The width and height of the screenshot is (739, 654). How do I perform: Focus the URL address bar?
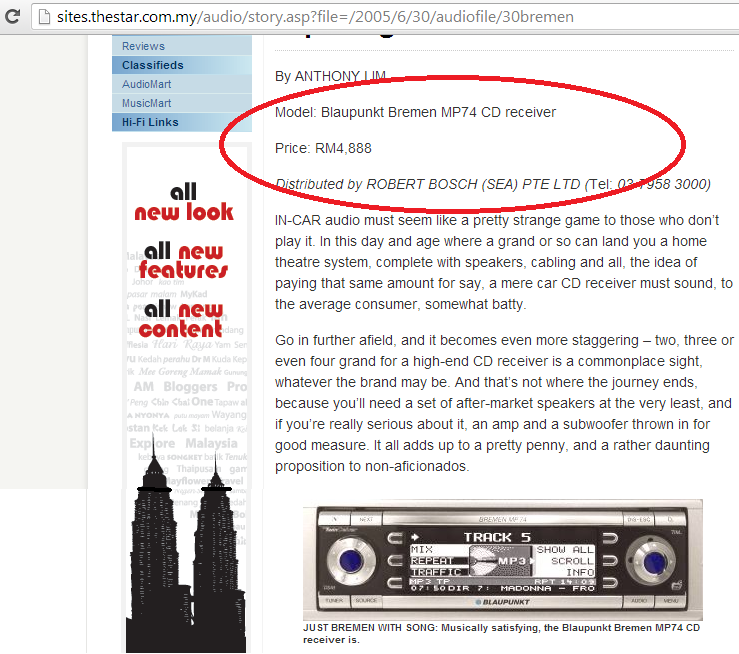point(300,18)
